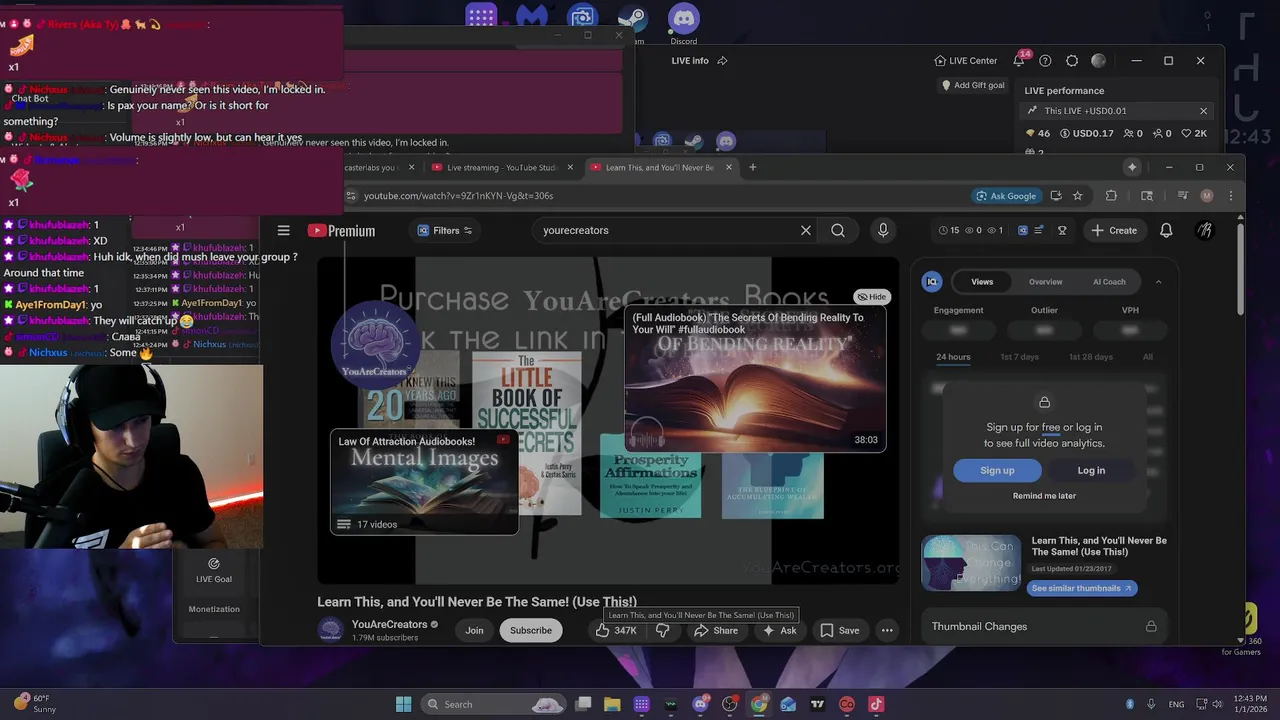Join the YouAreCreators channel membership
This screenshot has height=720, width=1280.
point(474,630)
